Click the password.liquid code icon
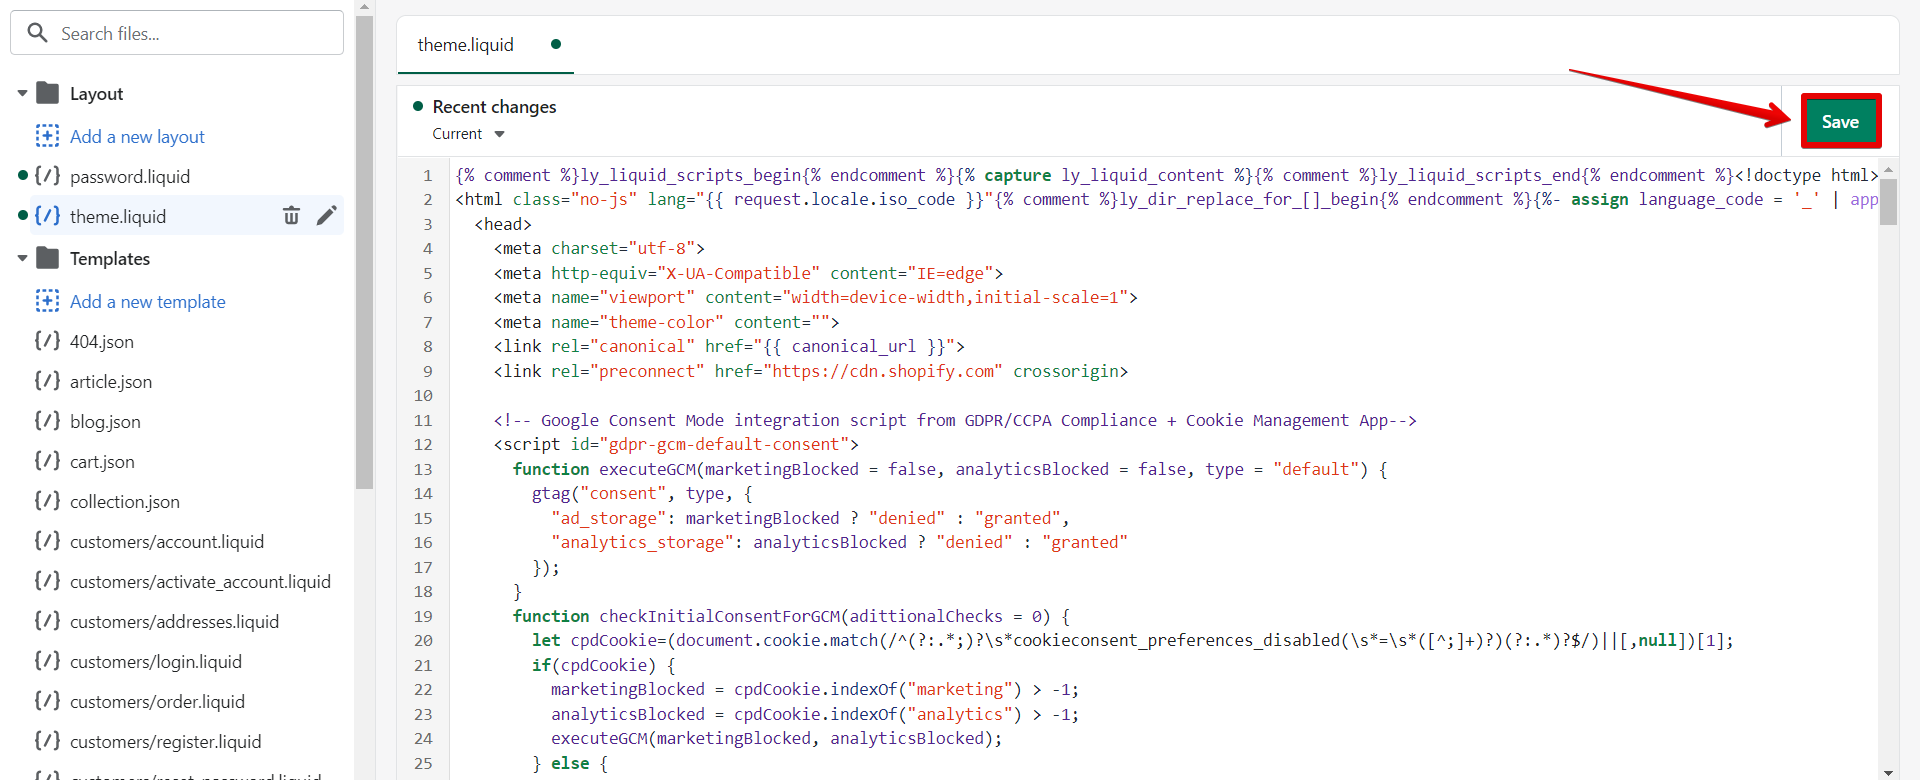Image resolution: width=1922 pixels, height=780 pixels. (x=47, y=176)
